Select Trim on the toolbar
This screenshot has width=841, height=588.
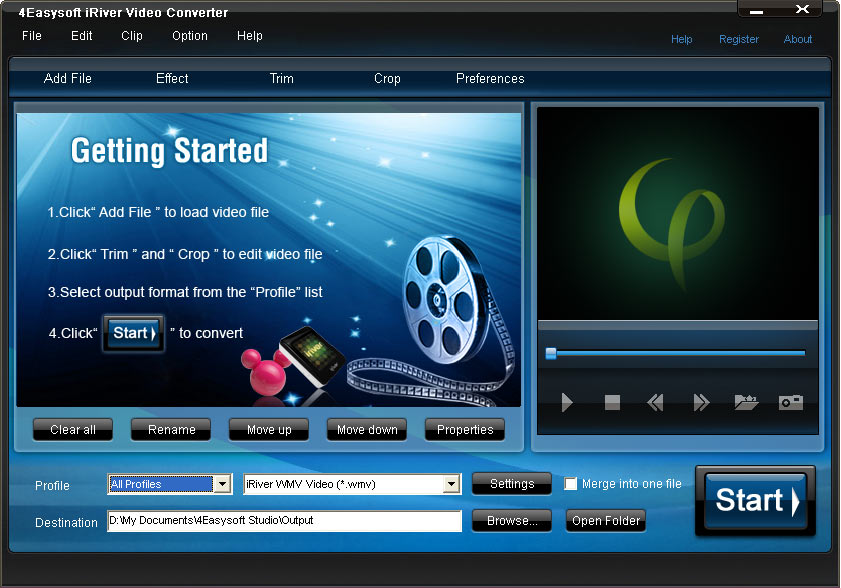tap(281, 78)
